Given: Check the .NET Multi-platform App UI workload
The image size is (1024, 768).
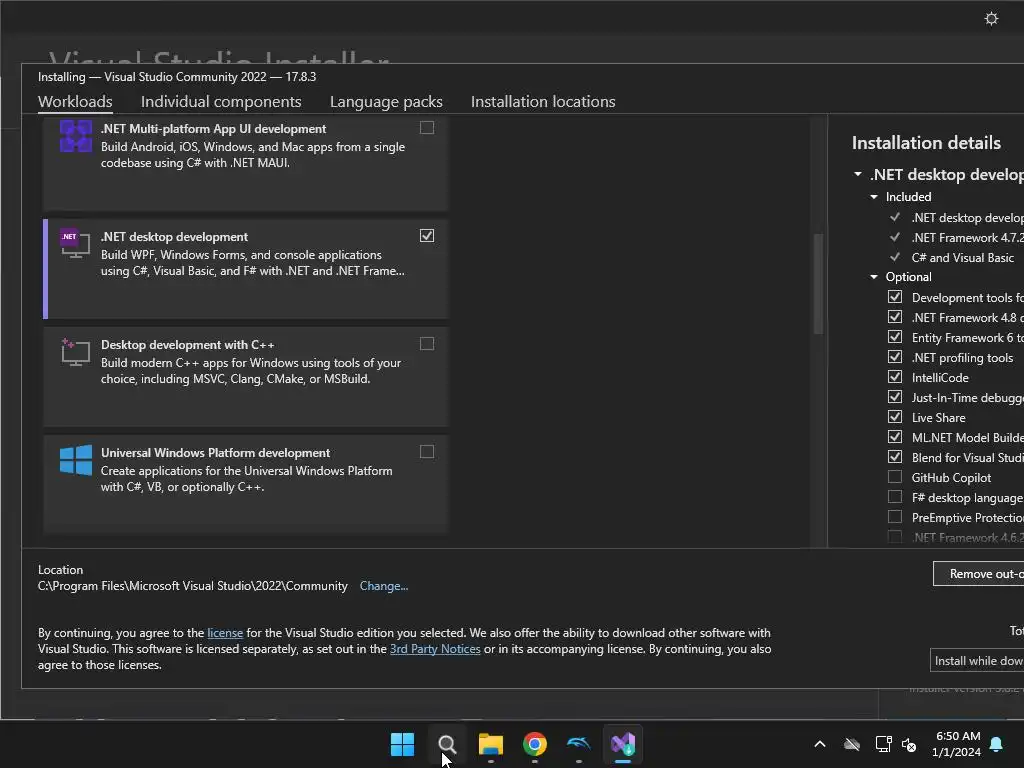Looking at the screenshot, I should 427,127.
